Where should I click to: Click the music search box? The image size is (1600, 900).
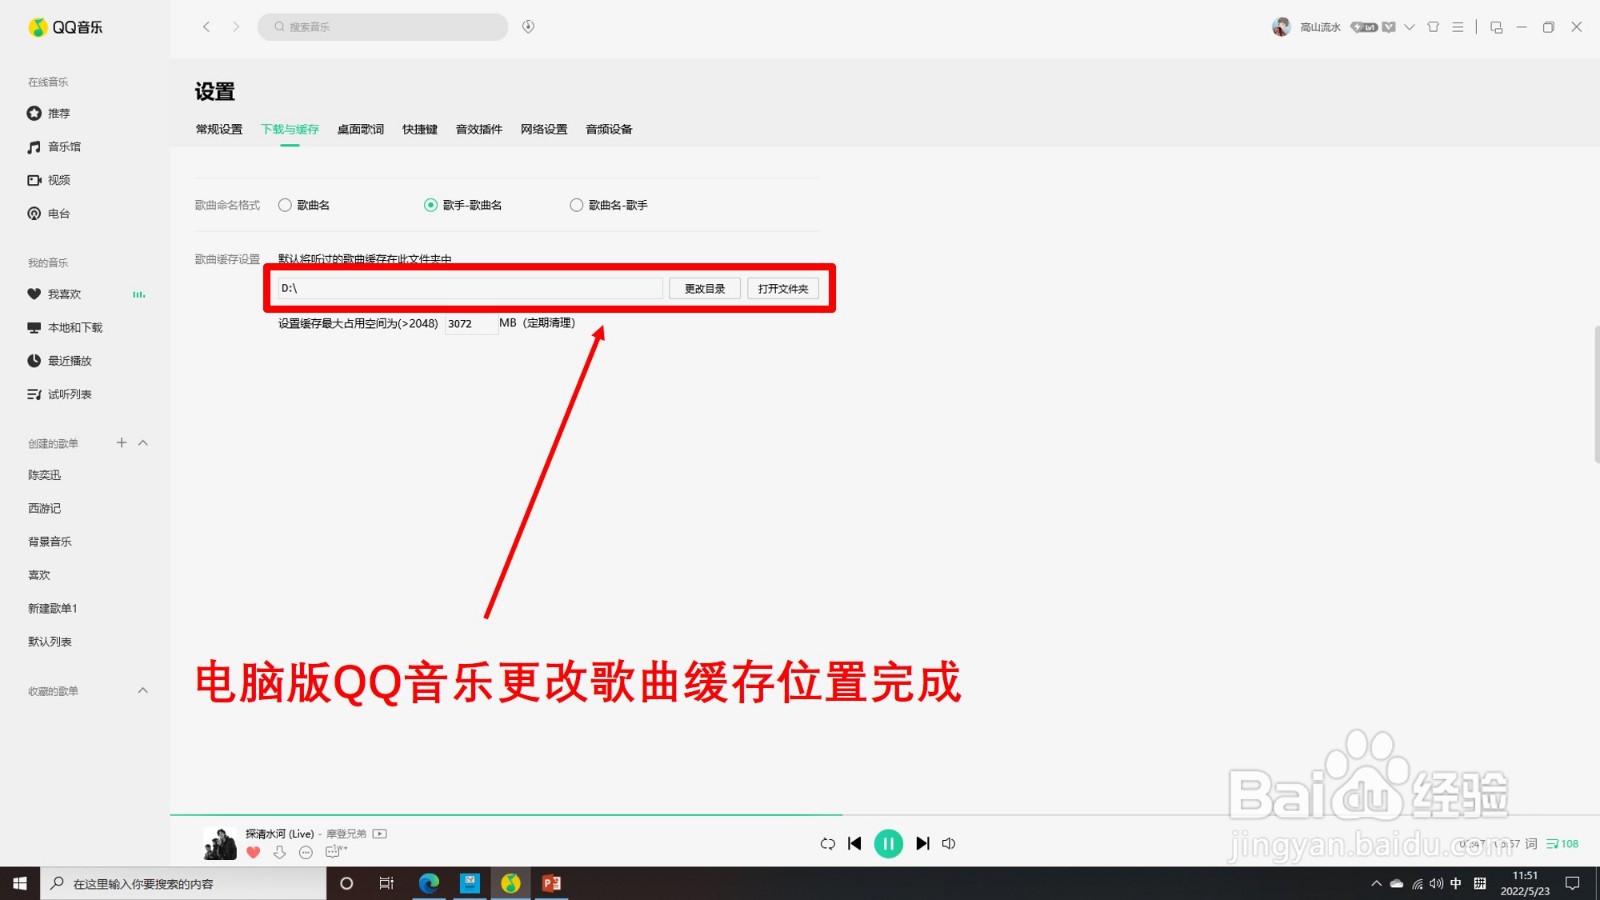(x=383, y=27)
